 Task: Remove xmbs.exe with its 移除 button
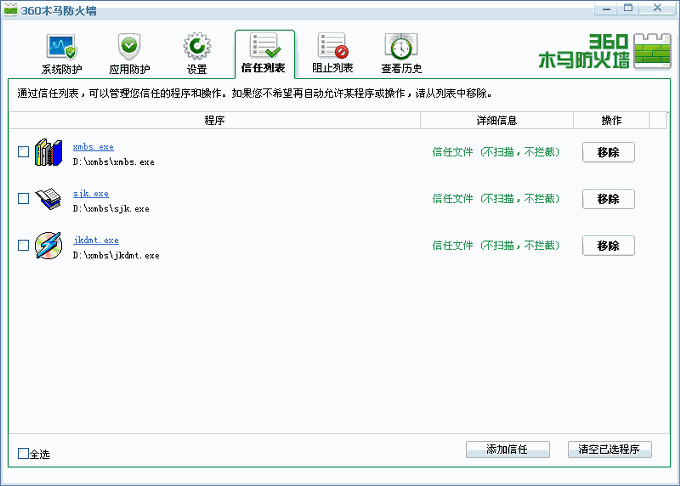pos(608,152)
